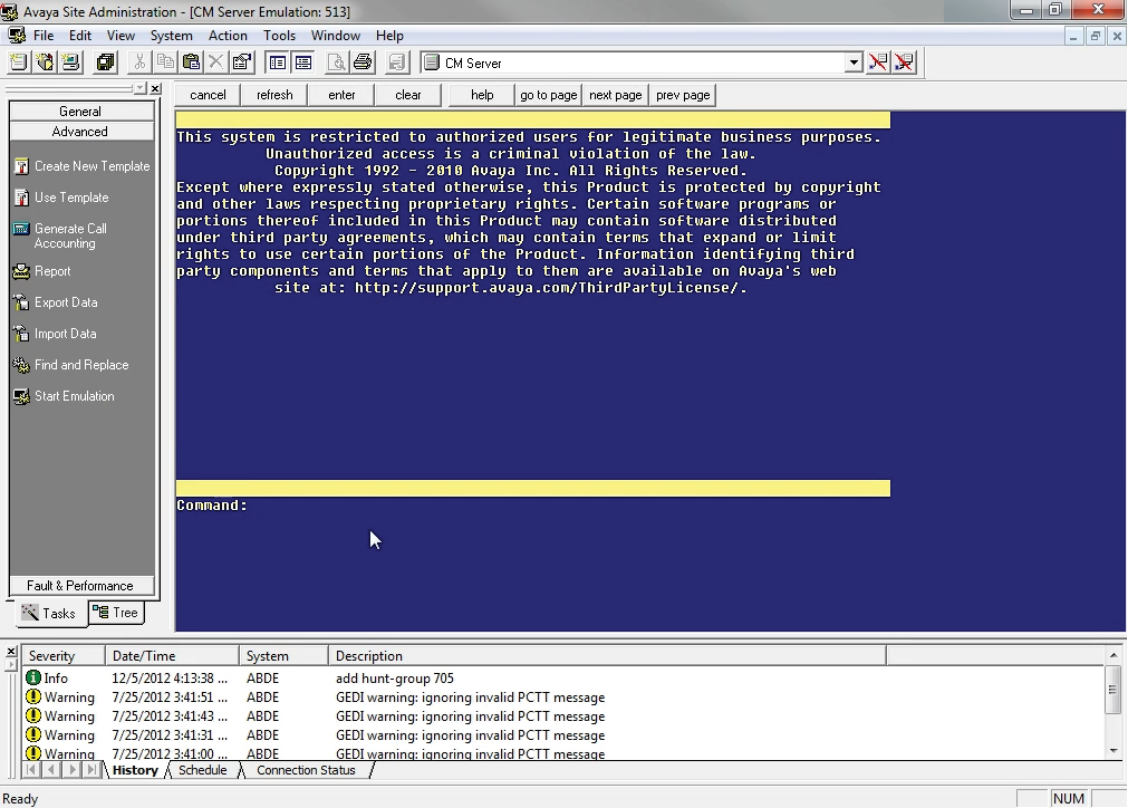1127x808 pixels.
Task: Click the Paste clipboard toolbar icon
Action: (x=191, y=63)
